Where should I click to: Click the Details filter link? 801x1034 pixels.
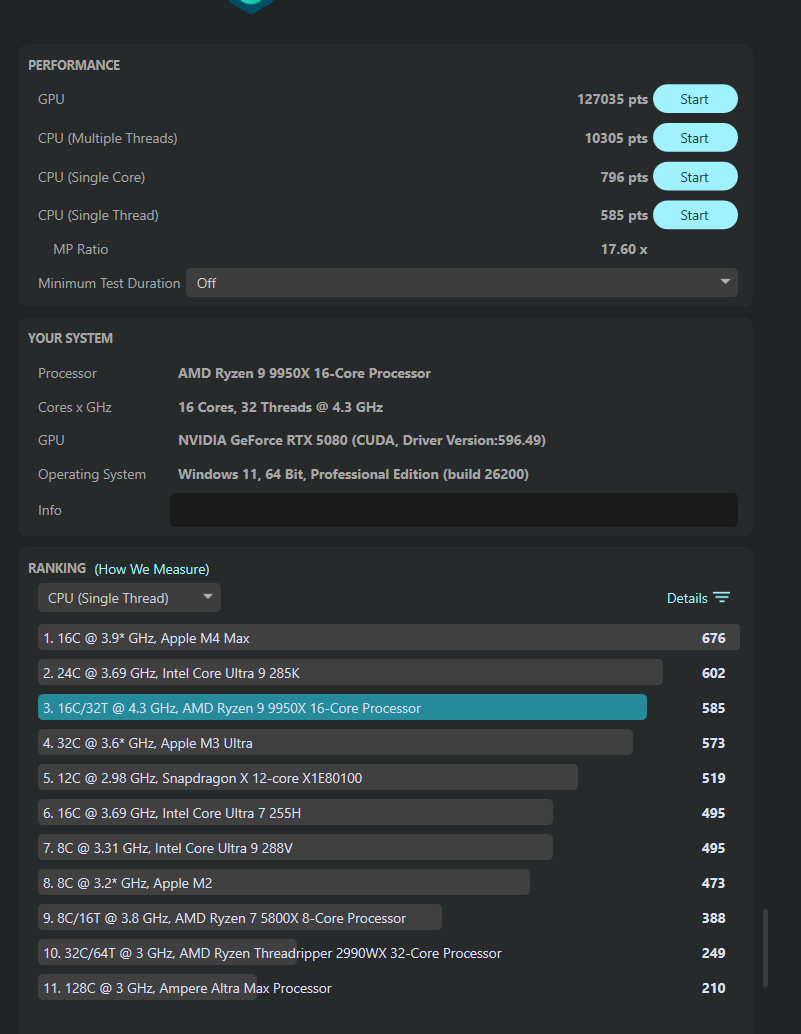tap(698, 598)
